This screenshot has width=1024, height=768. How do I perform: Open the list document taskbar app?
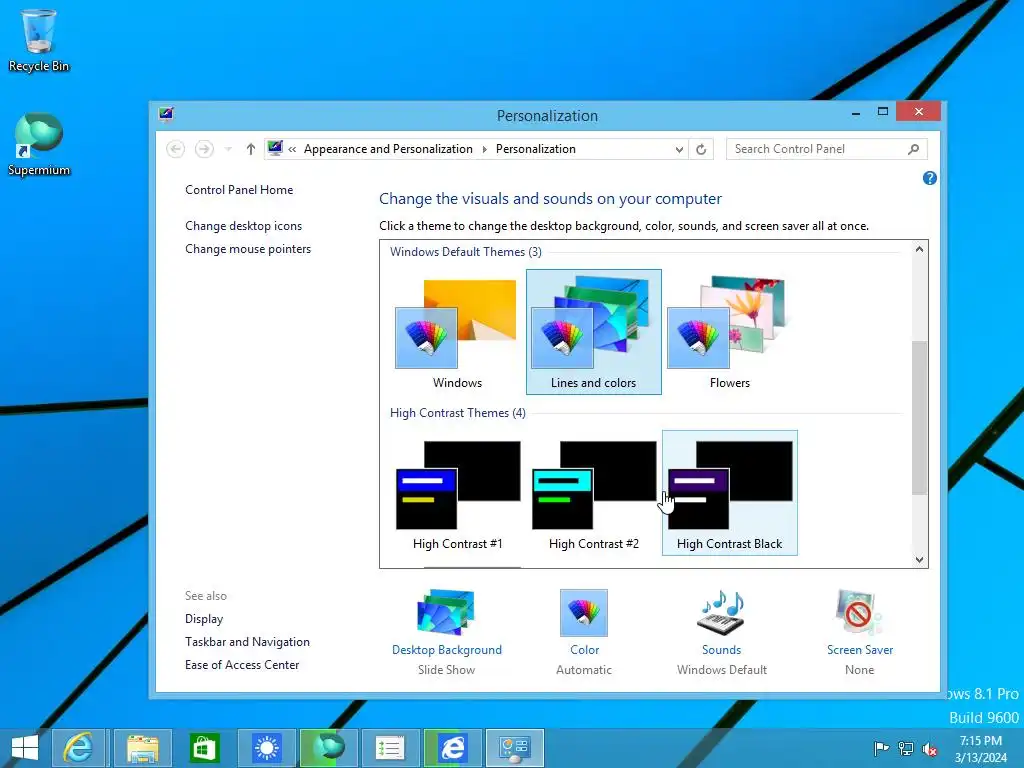pyautogui.click(x=391, y=748)
